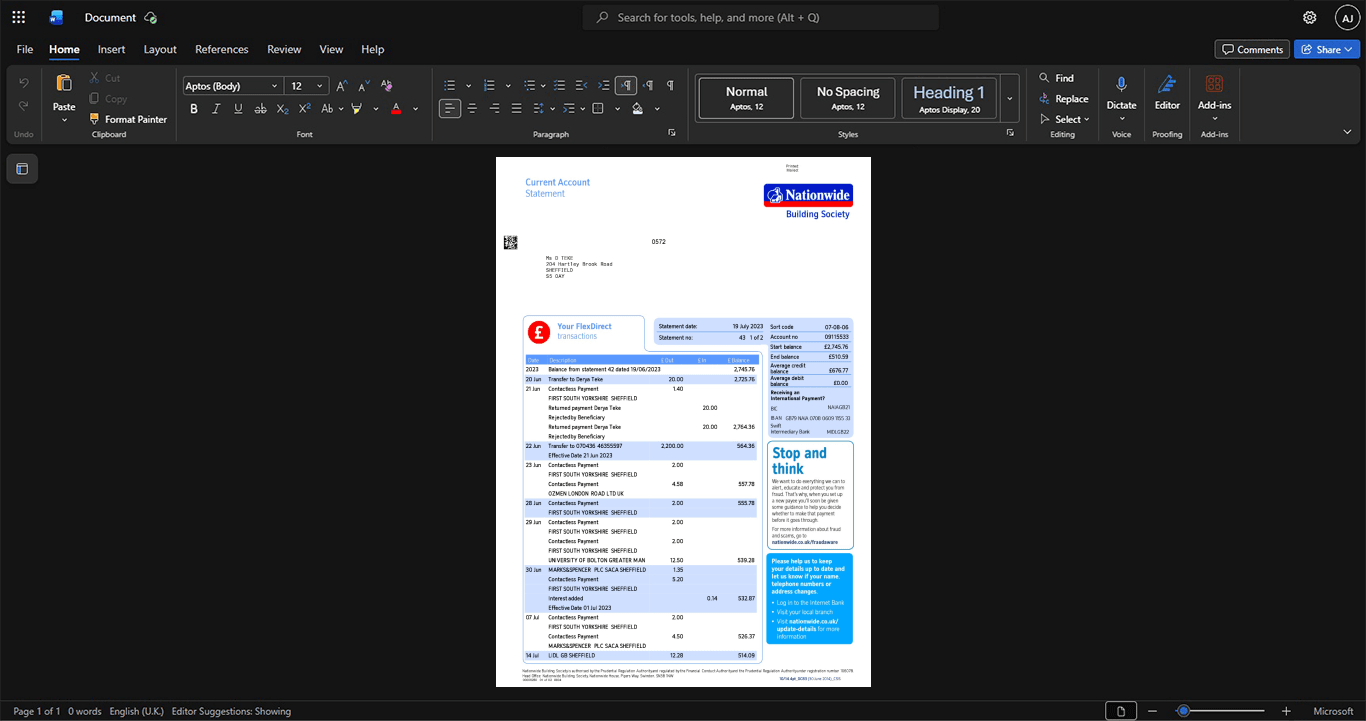
Task: Toggle show paragraph marks
Action: [670, 86]
